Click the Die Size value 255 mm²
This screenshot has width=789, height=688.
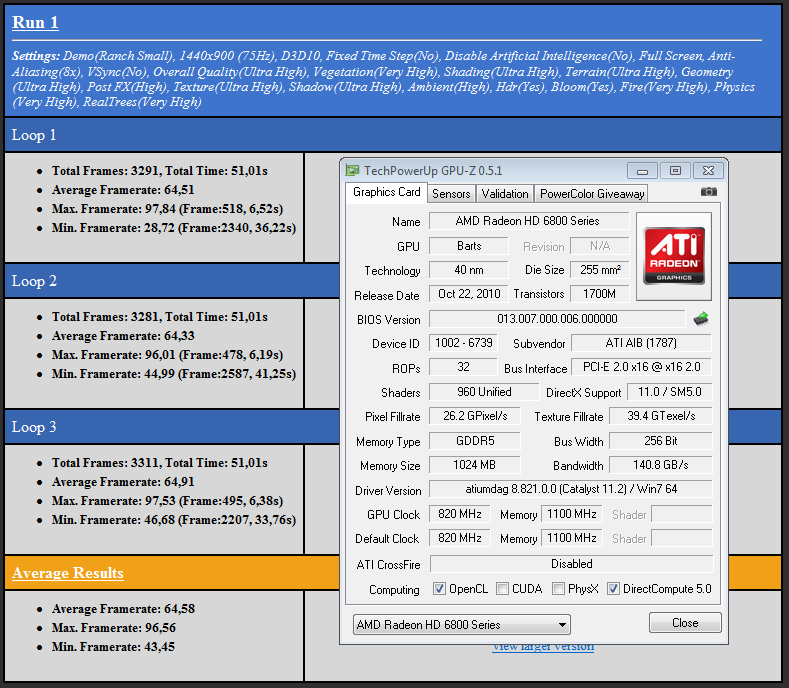(x=600, y=270)
